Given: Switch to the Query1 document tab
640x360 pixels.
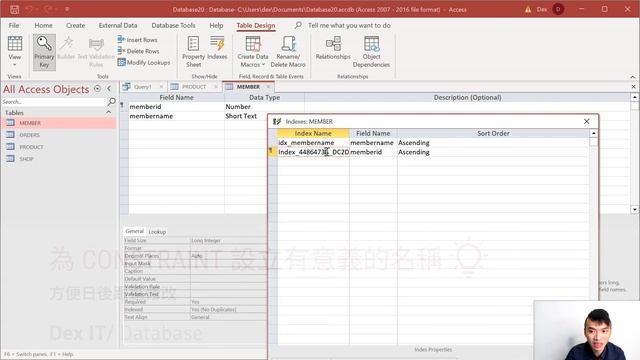Looking at the screenshot, I should (x=142, y=87).
